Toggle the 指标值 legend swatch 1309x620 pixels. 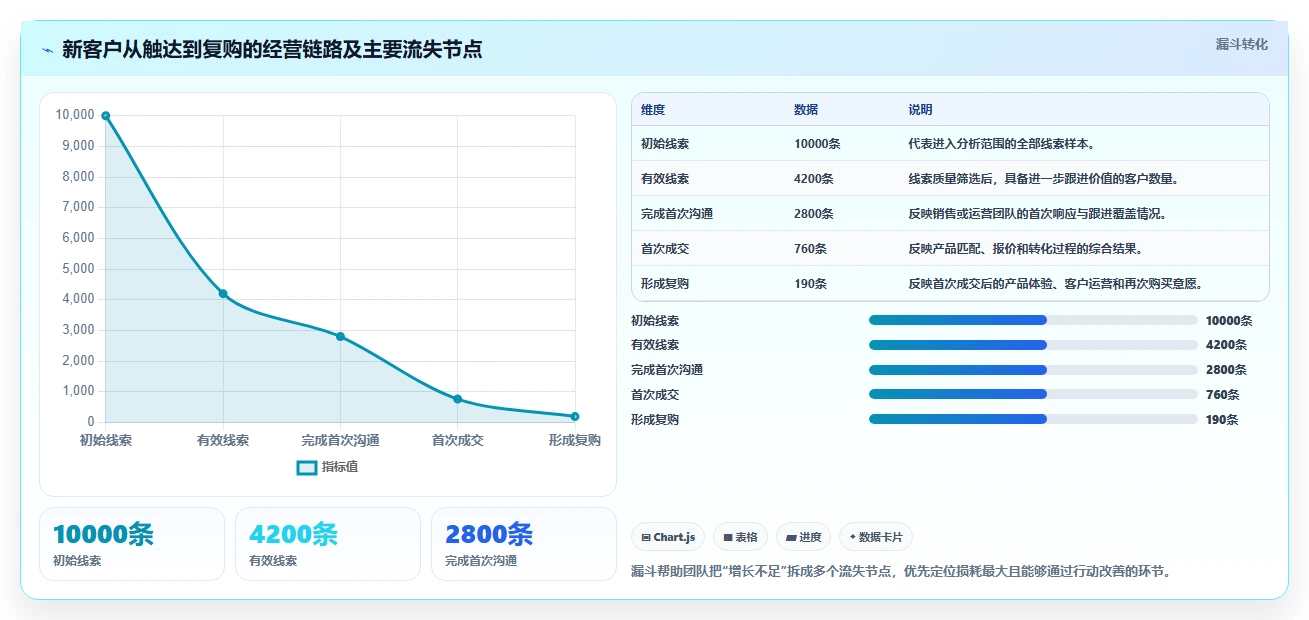(x=307, y=467)
